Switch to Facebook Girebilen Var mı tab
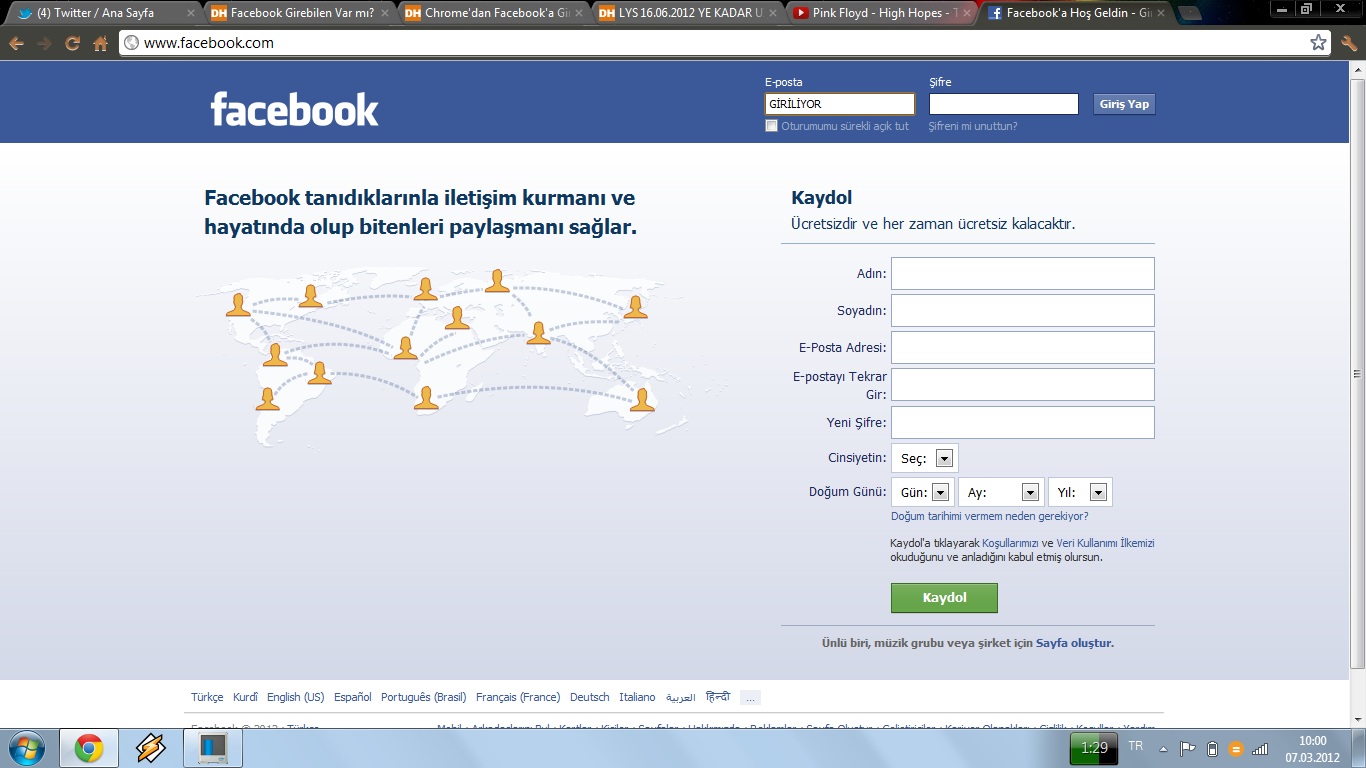The height and width of the screenshot is (768, 1366). pyautogui.click(x=300, y=13)
